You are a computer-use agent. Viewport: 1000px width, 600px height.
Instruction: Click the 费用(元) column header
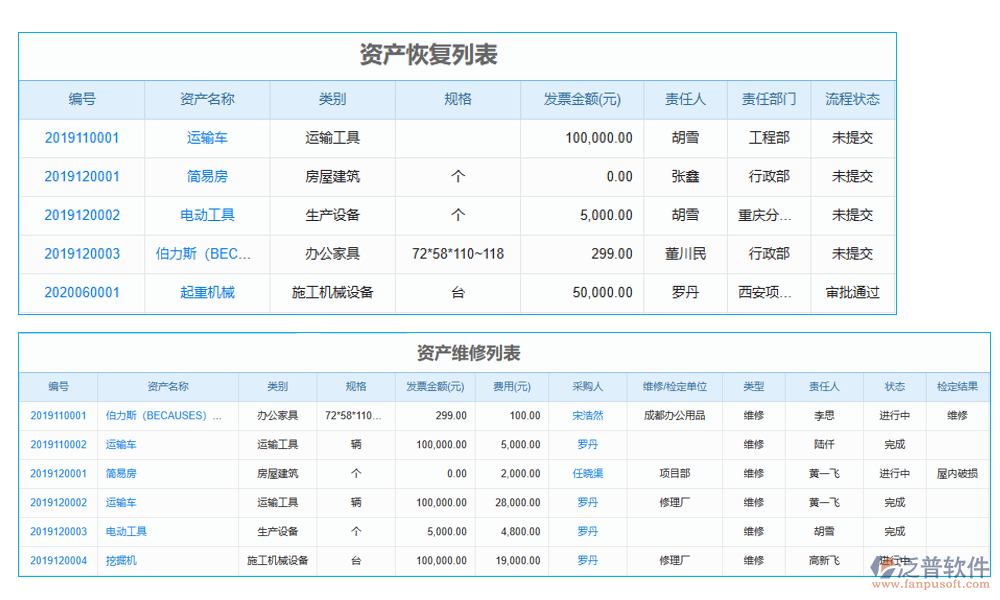coord(511,387)
